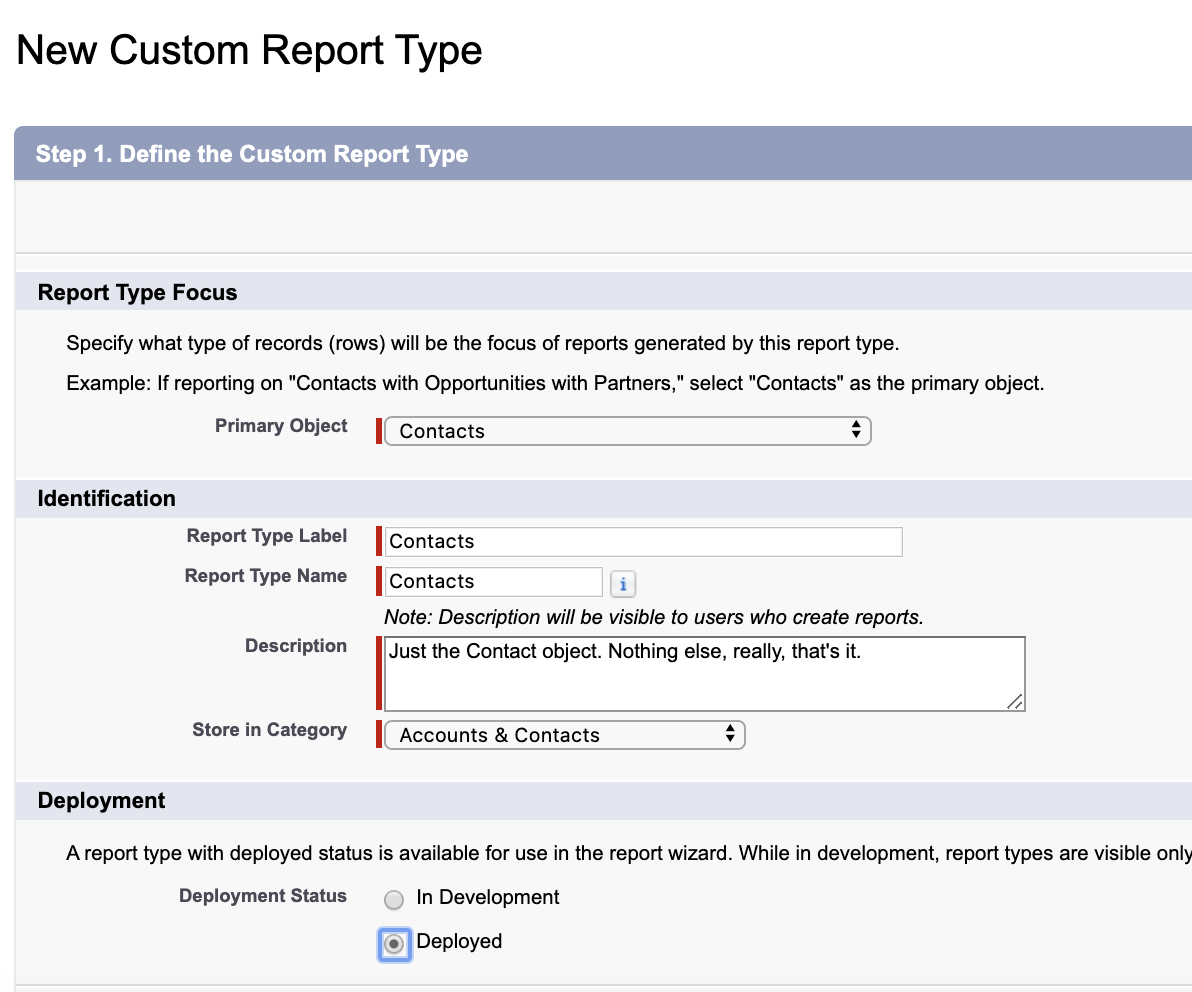The width and height of the screenshot is (1192, 992).
Task: Click the 'New Custom Report Type' page title
Action: [x=249, y=50]
